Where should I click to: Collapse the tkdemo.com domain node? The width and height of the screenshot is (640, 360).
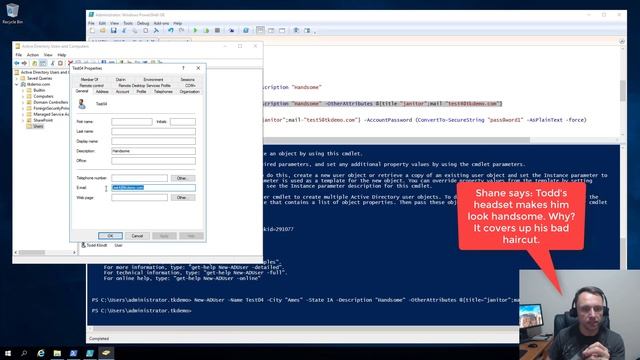tap(17, 84)
